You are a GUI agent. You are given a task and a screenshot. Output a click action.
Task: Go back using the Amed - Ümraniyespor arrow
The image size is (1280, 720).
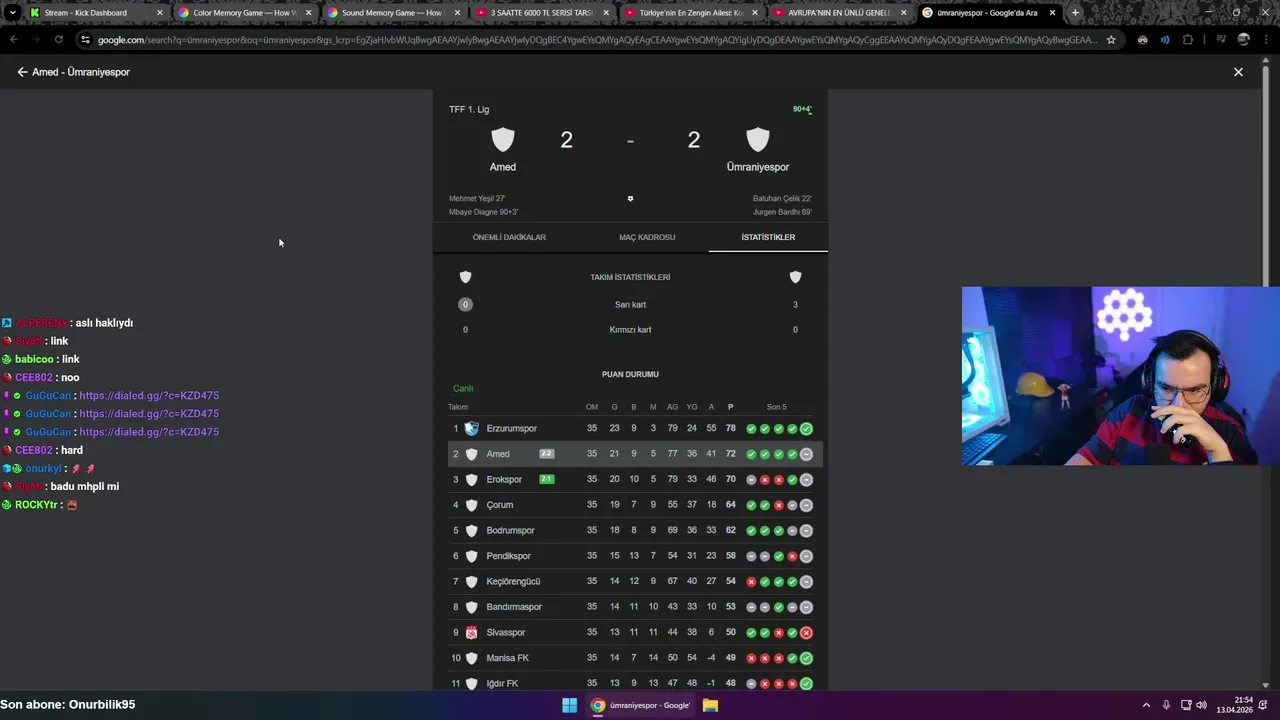point(22,72)
